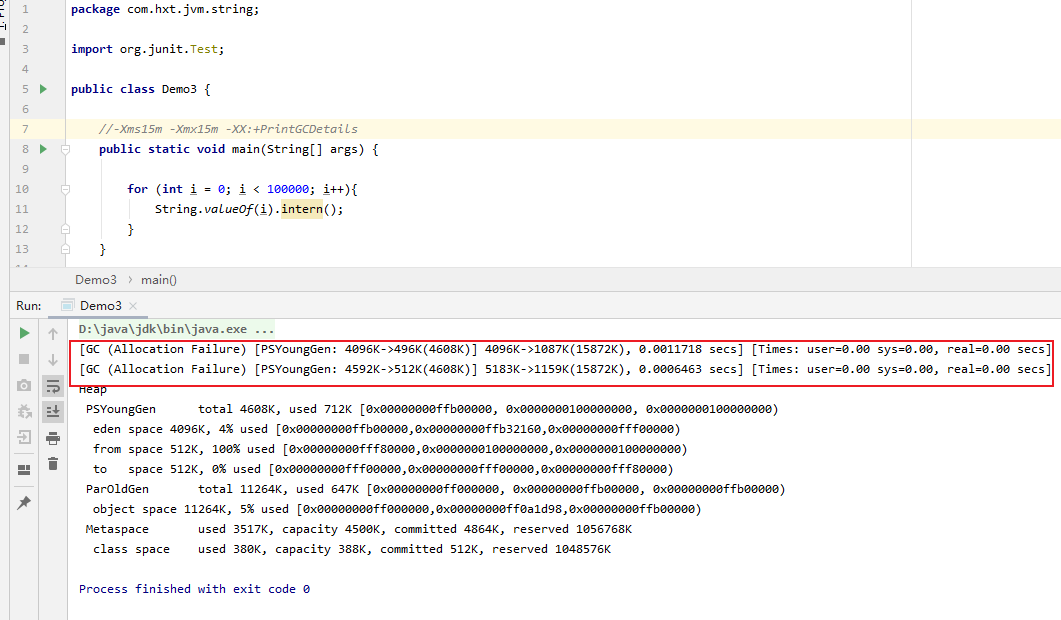Click the ParOldGen total 11264K line
Image resolution: width=1061 pixels, height=620 pixels.
tap(435, 489)
